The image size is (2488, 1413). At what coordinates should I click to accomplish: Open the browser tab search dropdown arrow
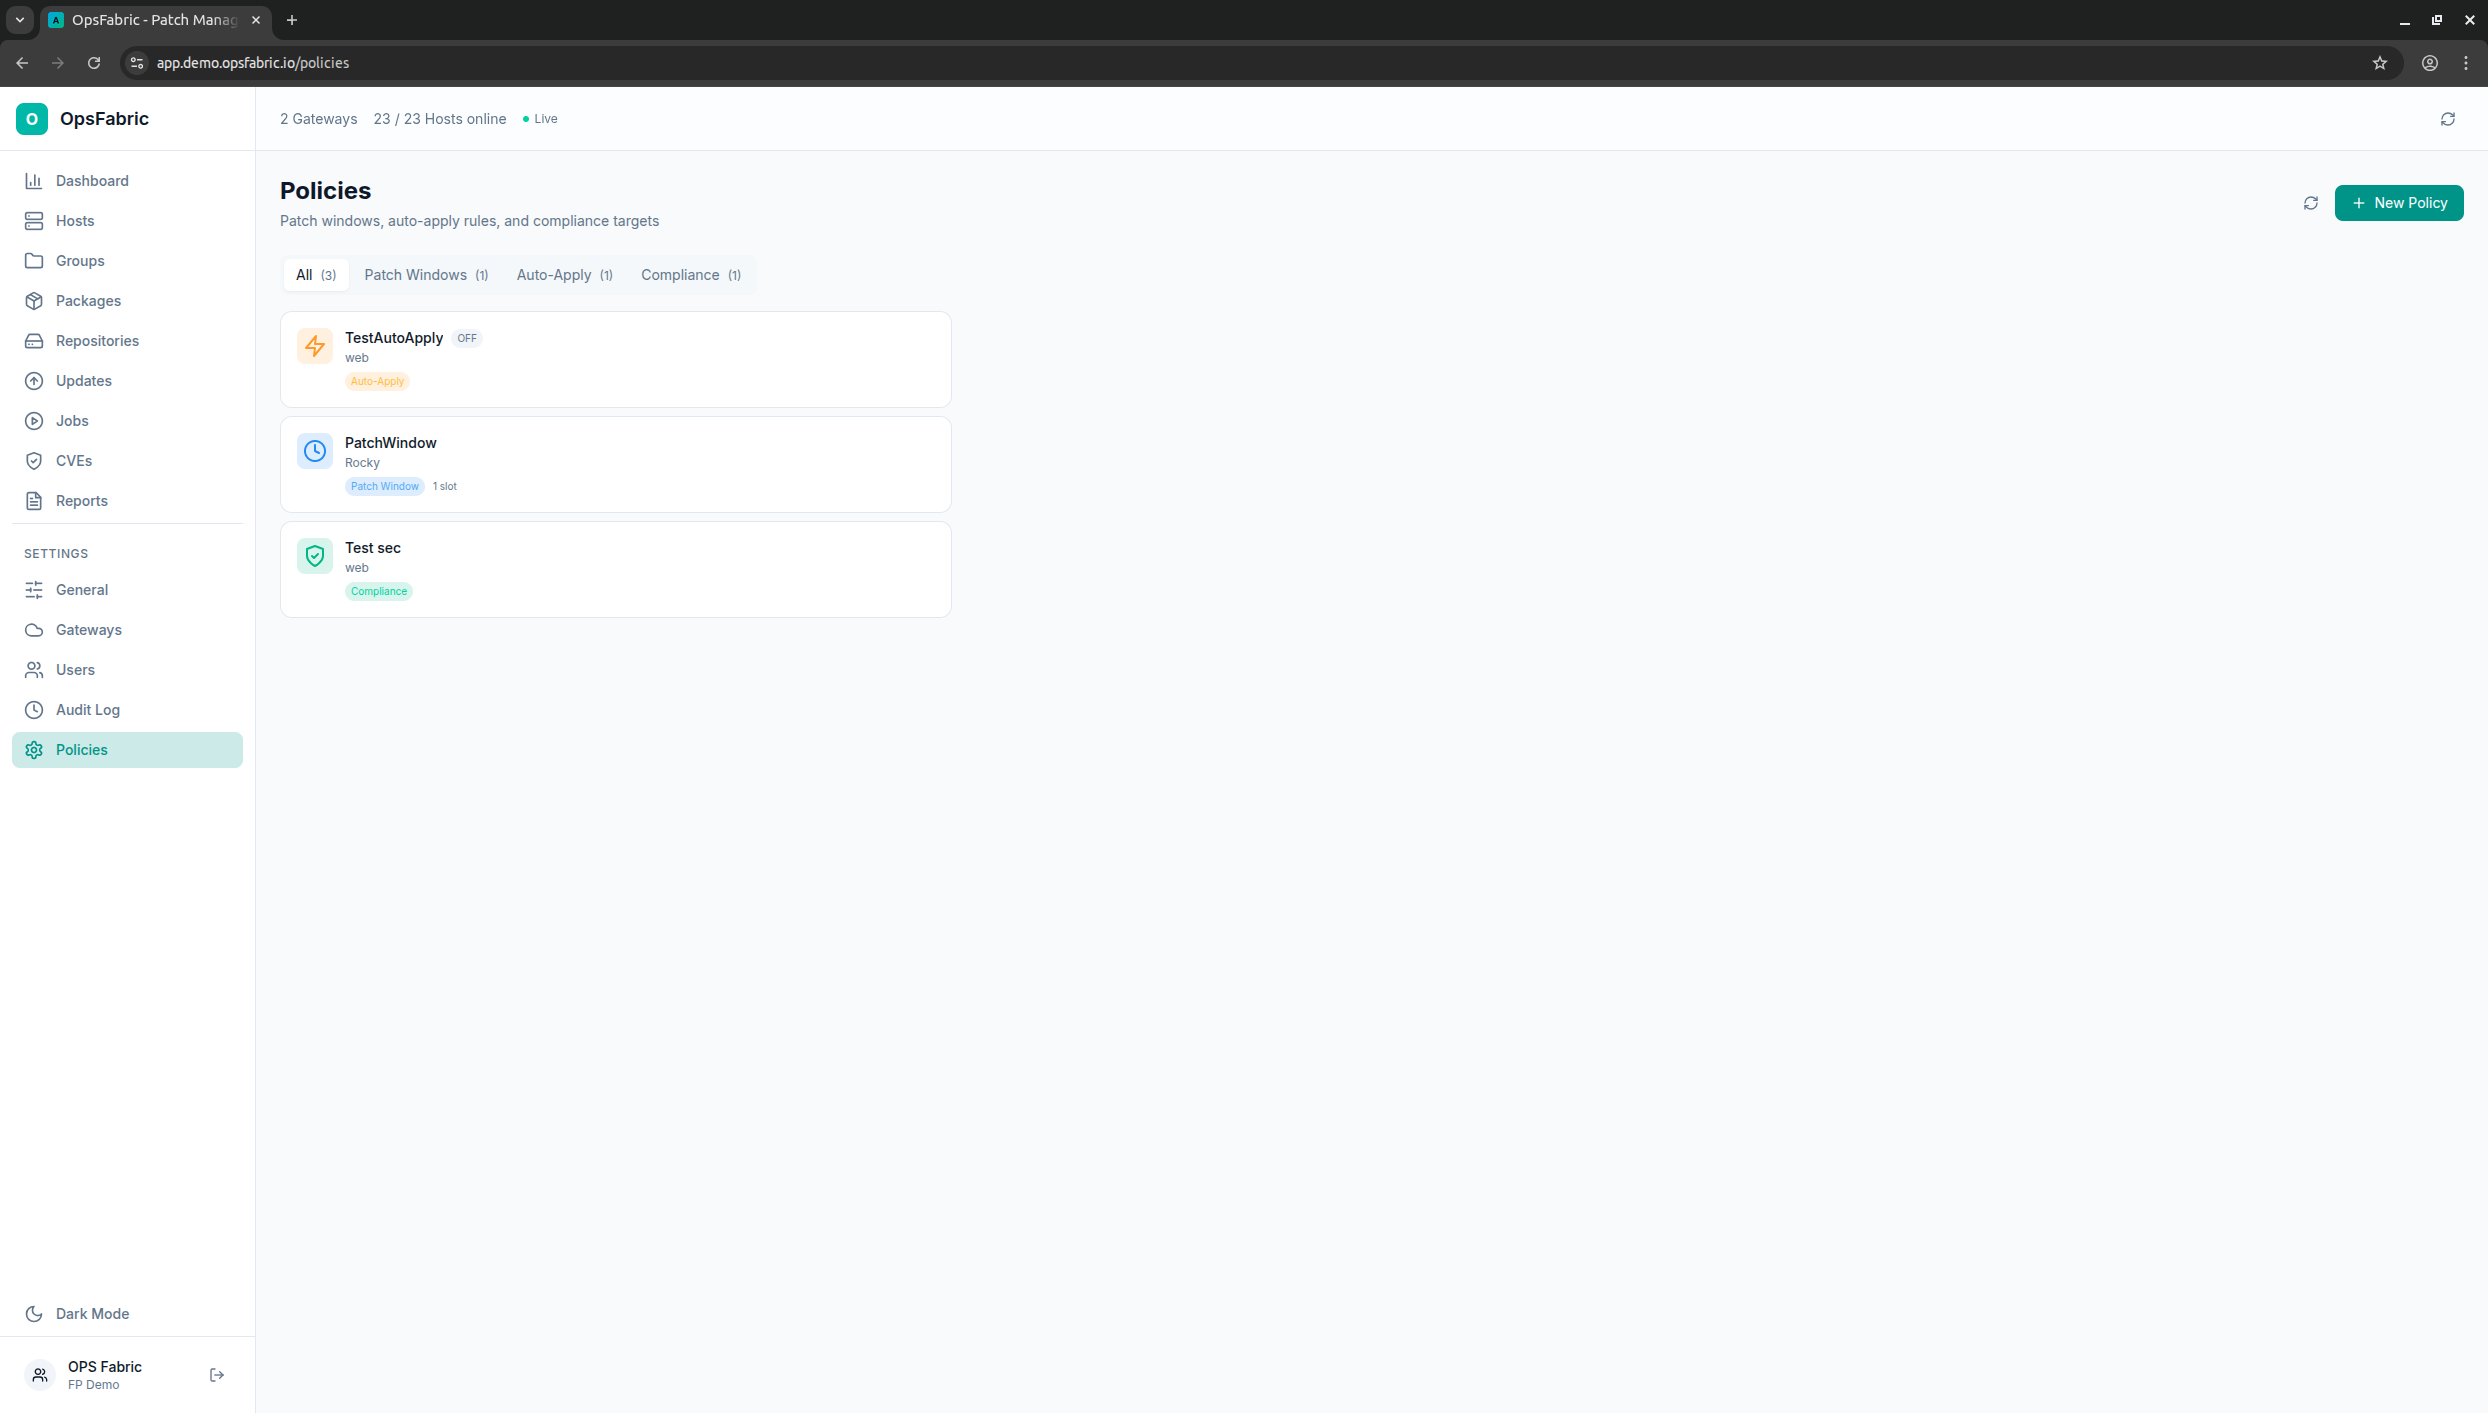click(19, 20)
